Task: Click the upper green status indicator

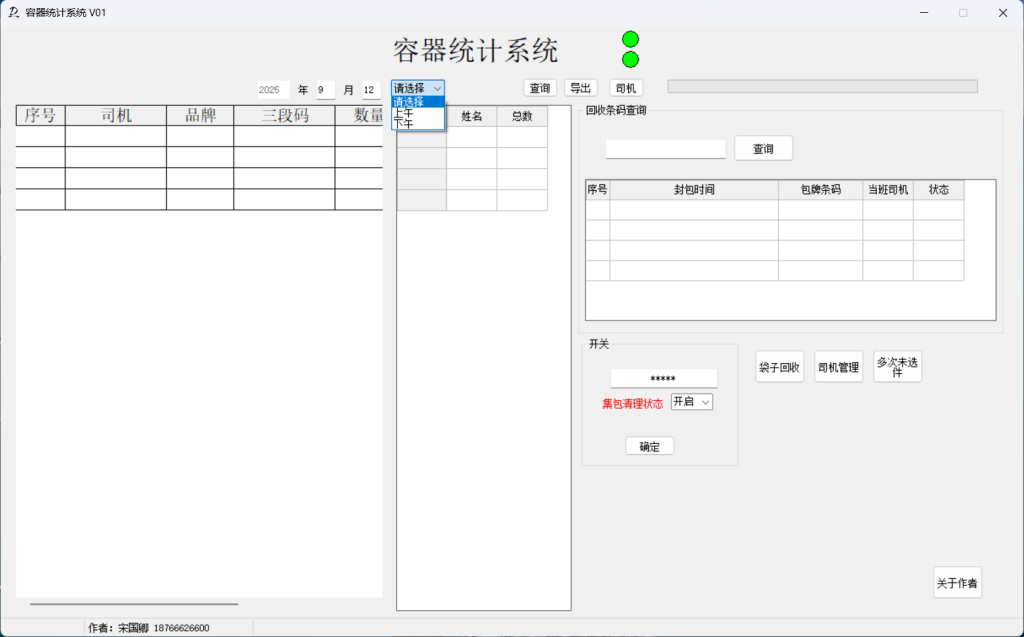Action: [630, 39]
